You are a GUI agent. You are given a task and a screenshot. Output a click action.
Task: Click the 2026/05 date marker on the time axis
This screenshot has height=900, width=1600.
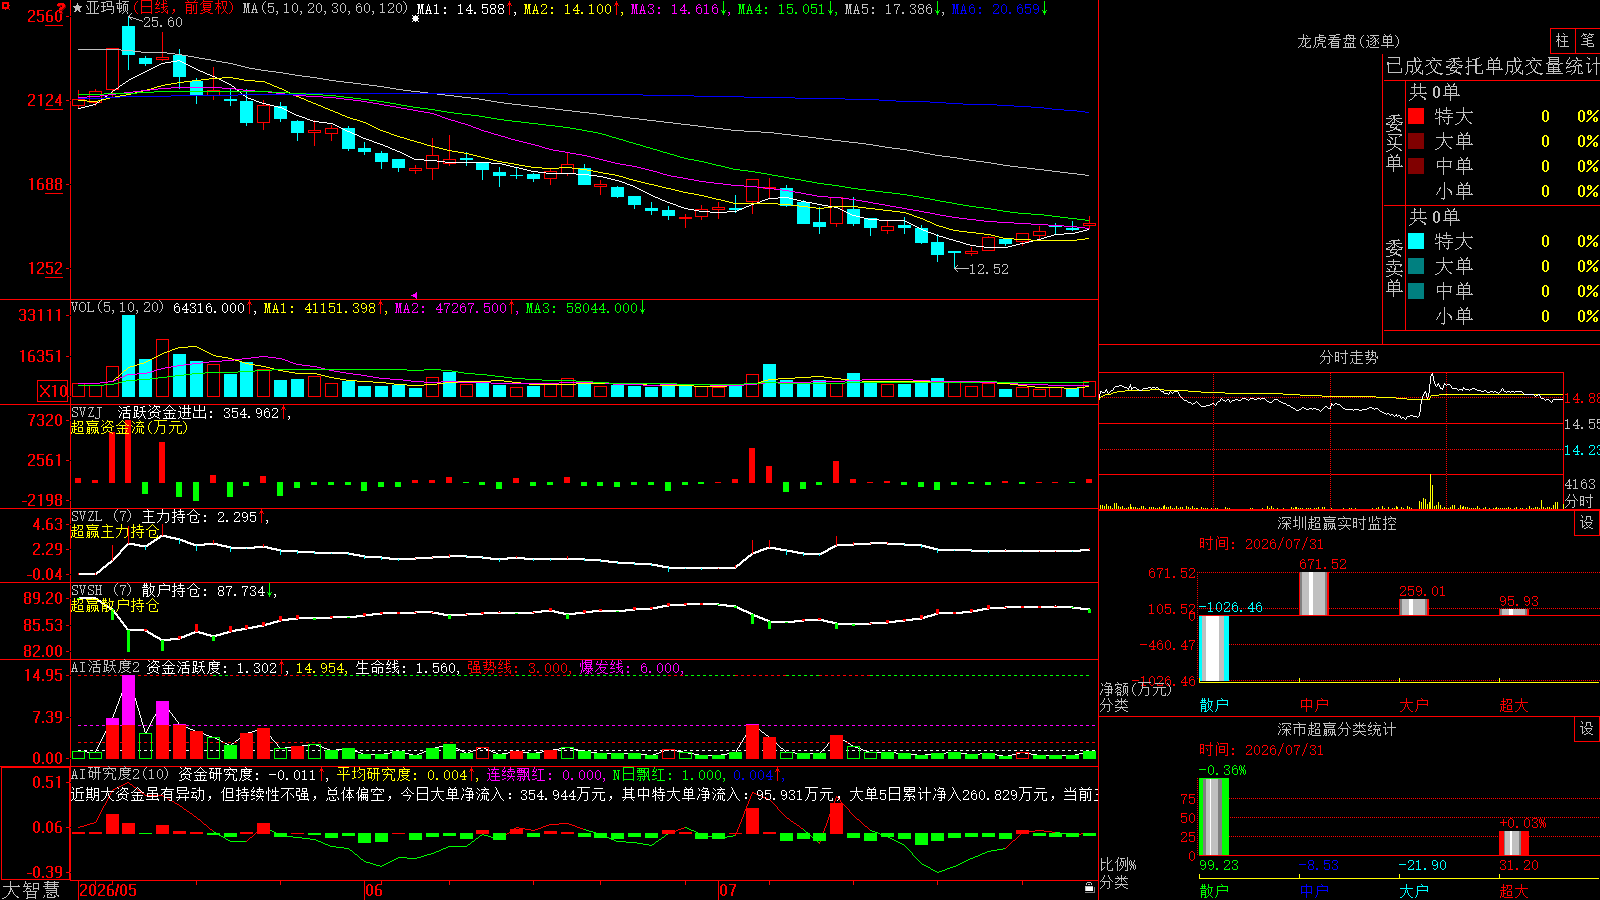click(108, 890)
